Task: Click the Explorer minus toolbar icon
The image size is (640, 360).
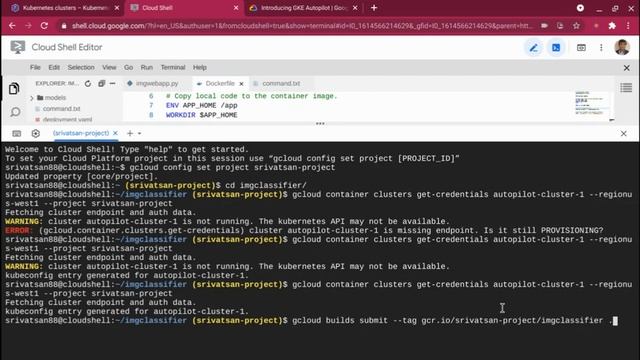Action: click(113, 84)
